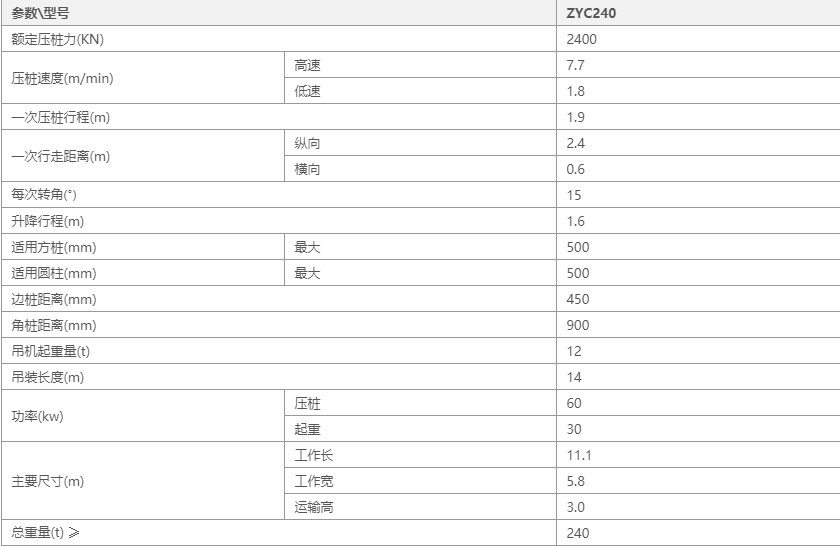Select the 压桩速度(m/min) label cell

[x=143, y=78]
